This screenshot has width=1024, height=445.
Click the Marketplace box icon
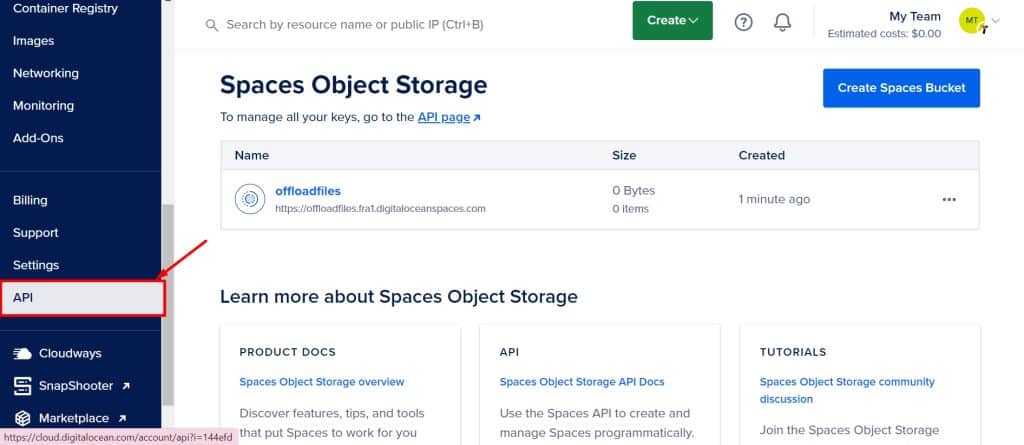[23, 418]
